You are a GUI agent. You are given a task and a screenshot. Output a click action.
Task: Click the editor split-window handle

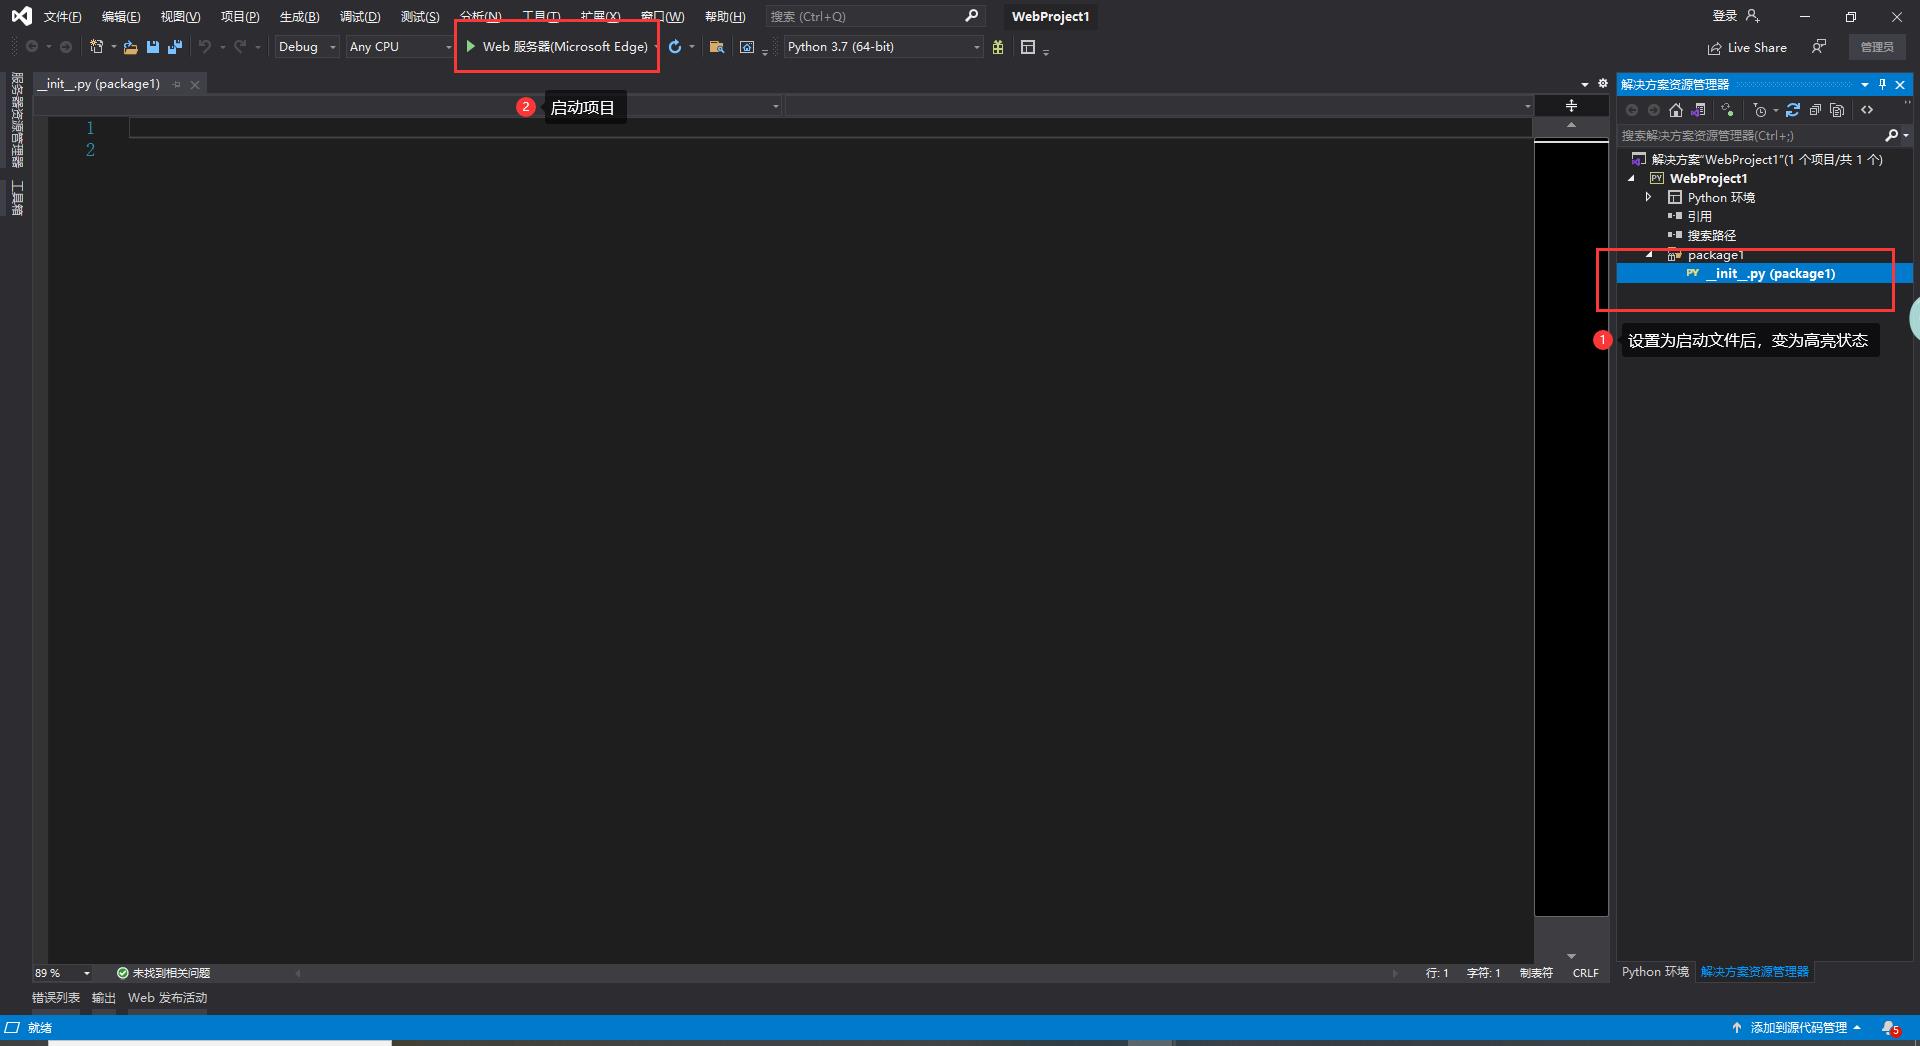tap(1571, 106)
